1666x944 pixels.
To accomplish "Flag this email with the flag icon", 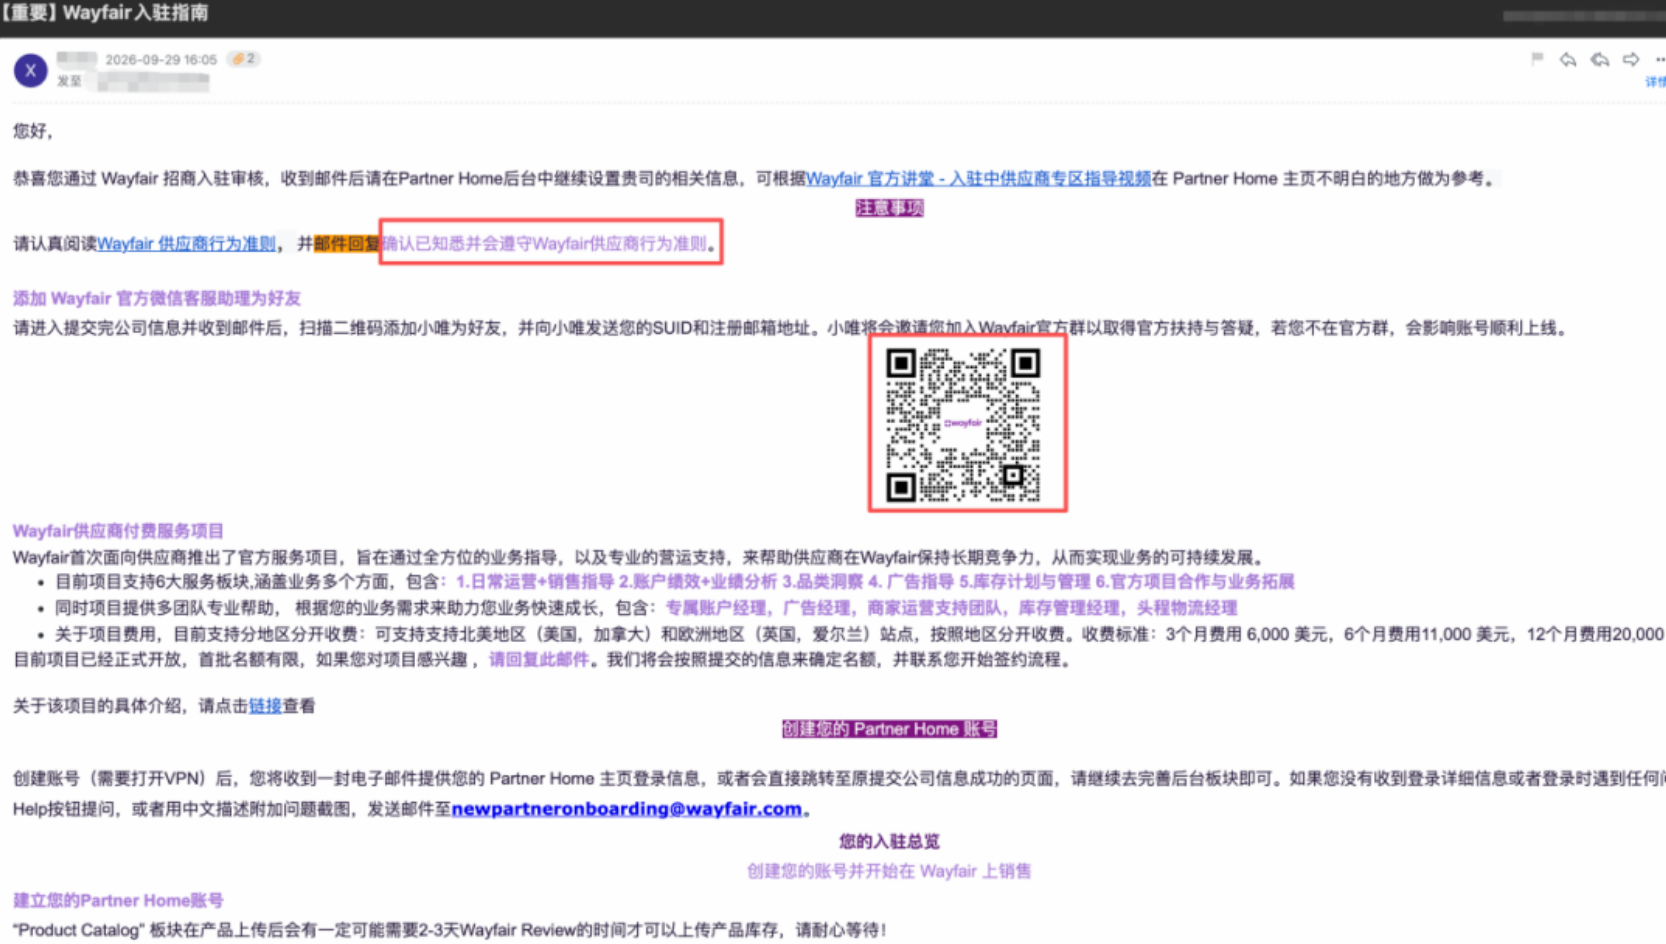I will pos(1537,59).
